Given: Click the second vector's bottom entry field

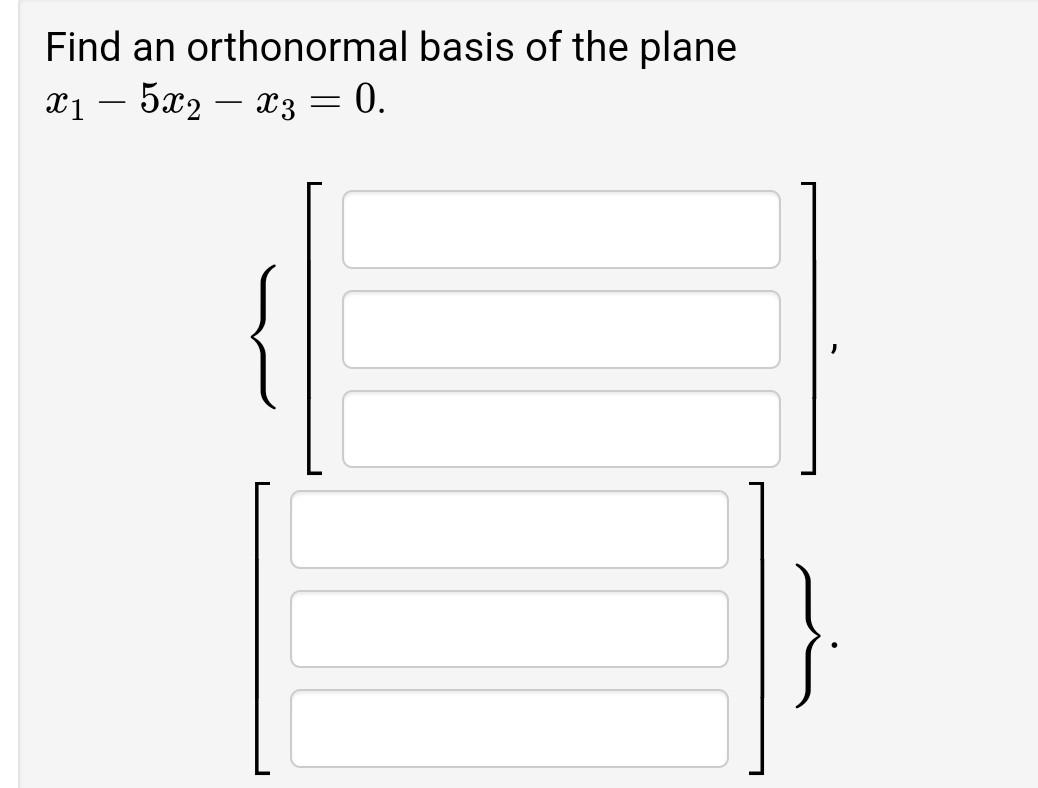Looking at the screenshot, I should [x=509, y=727].
